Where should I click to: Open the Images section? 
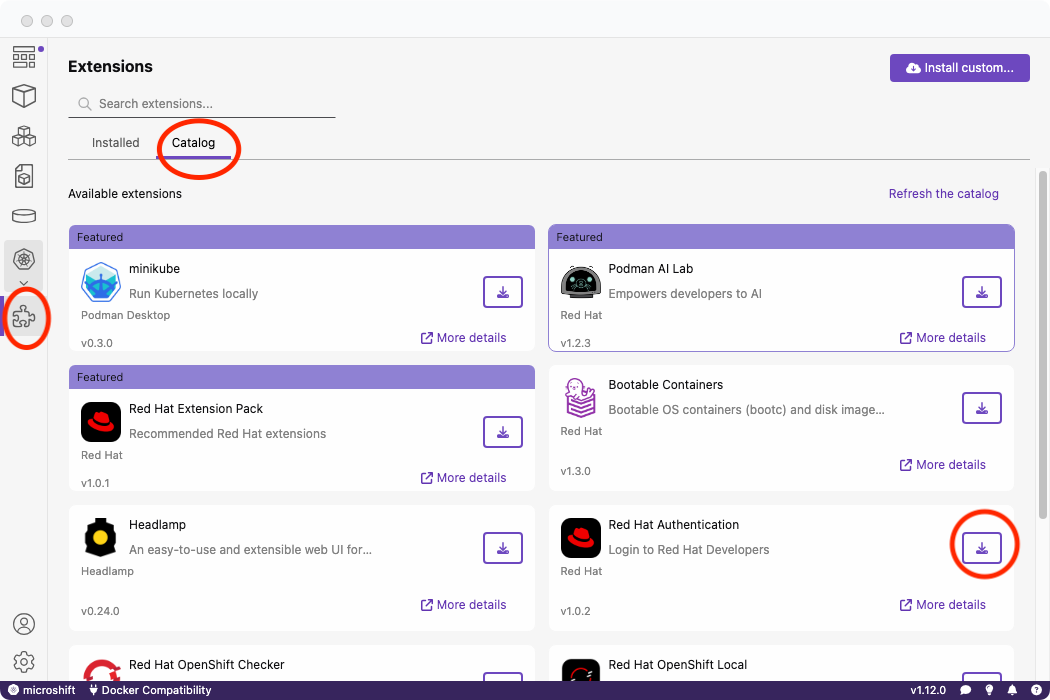tap(24, 176)
